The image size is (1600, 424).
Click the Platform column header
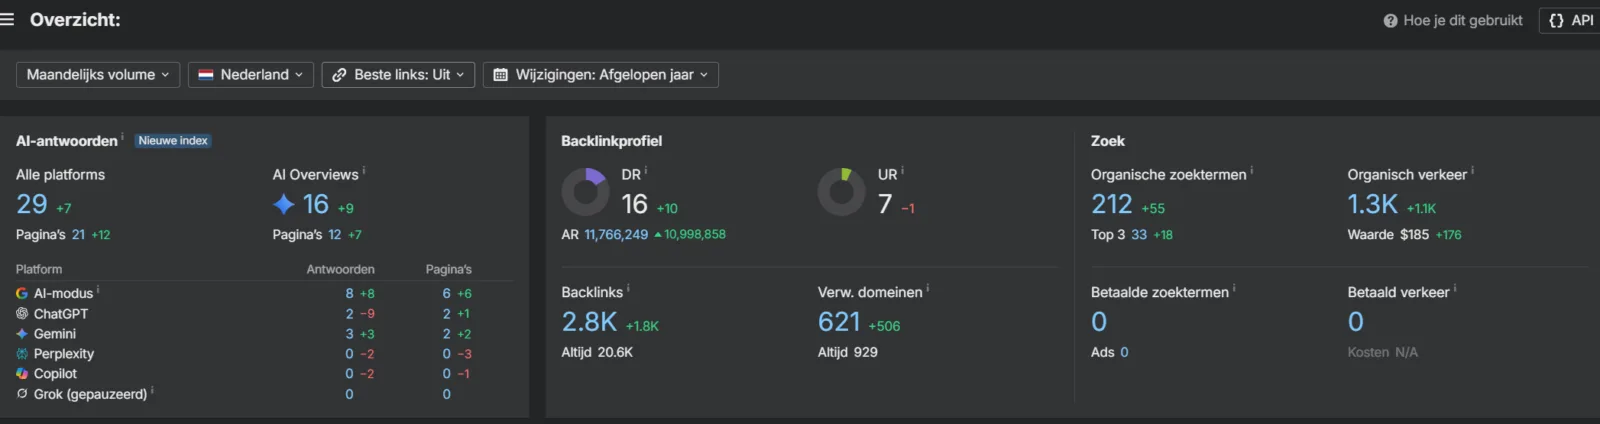click(x=39, y=270)
